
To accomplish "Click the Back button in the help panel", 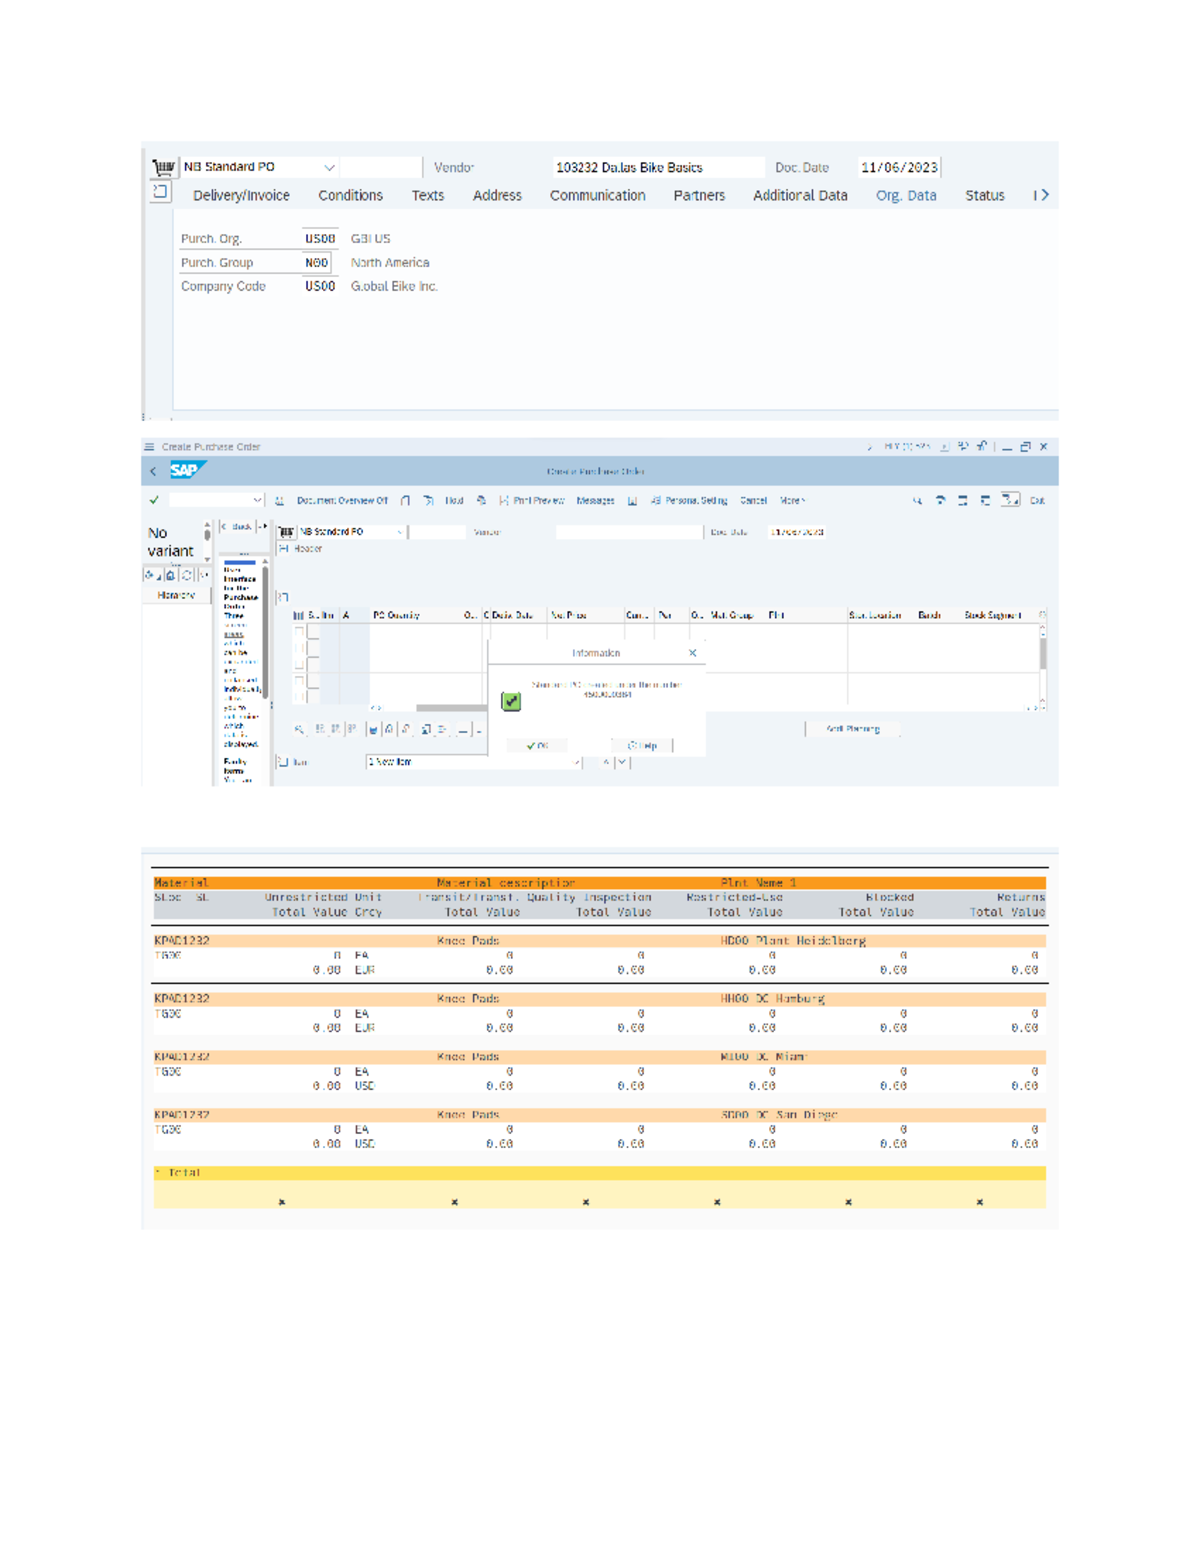I will pyautogui.click(x=238, y=526).
